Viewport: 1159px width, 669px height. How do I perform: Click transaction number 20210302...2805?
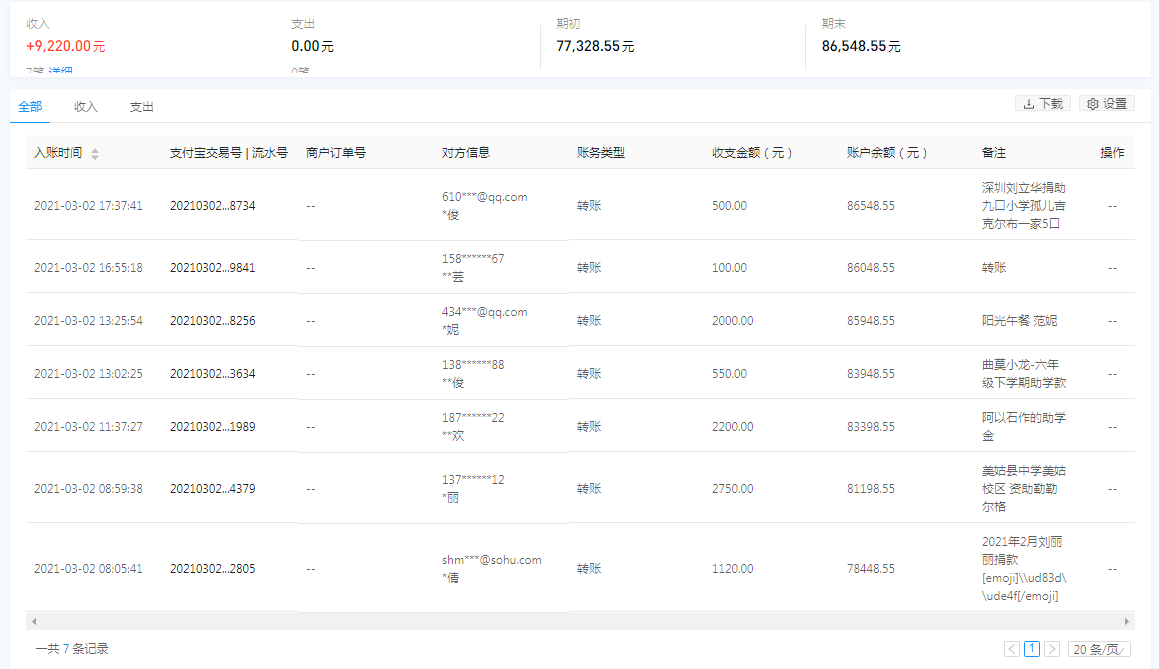[212, 569]
